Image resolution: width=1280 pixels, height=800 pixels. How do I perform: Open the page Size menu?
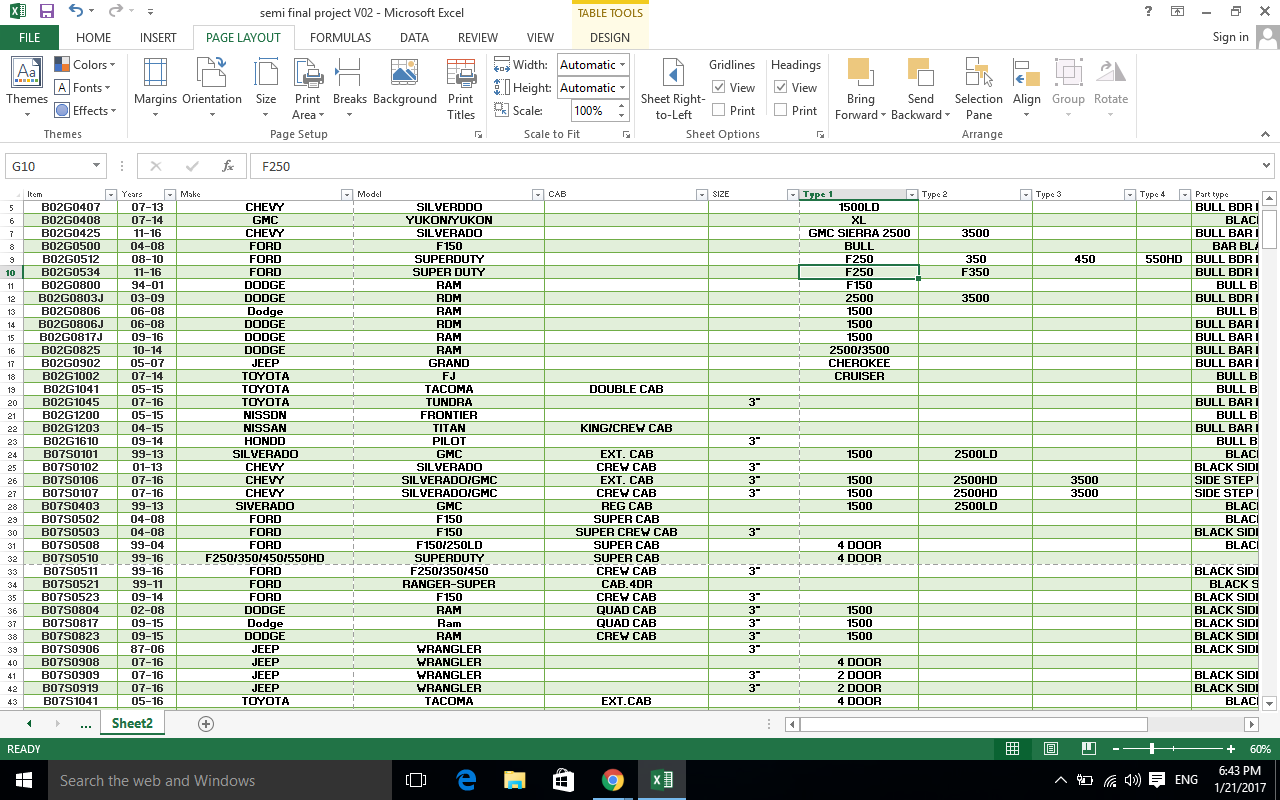266,88
